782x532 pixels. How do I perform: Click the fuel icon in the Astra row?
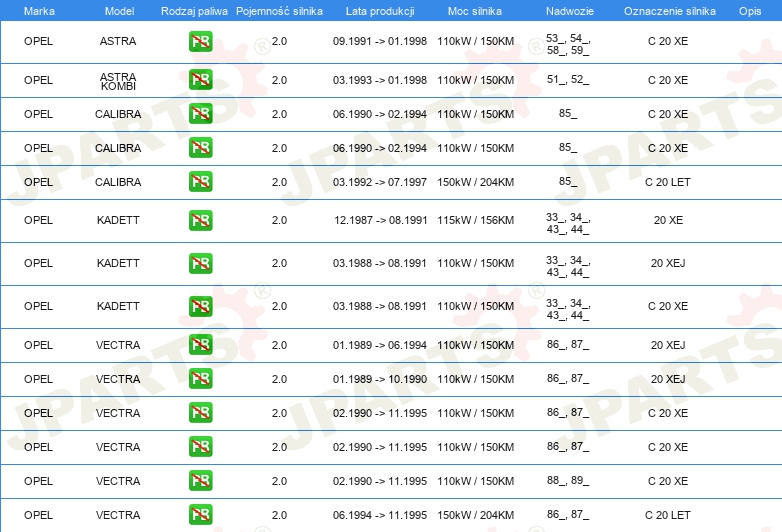[x=200, y=41]
